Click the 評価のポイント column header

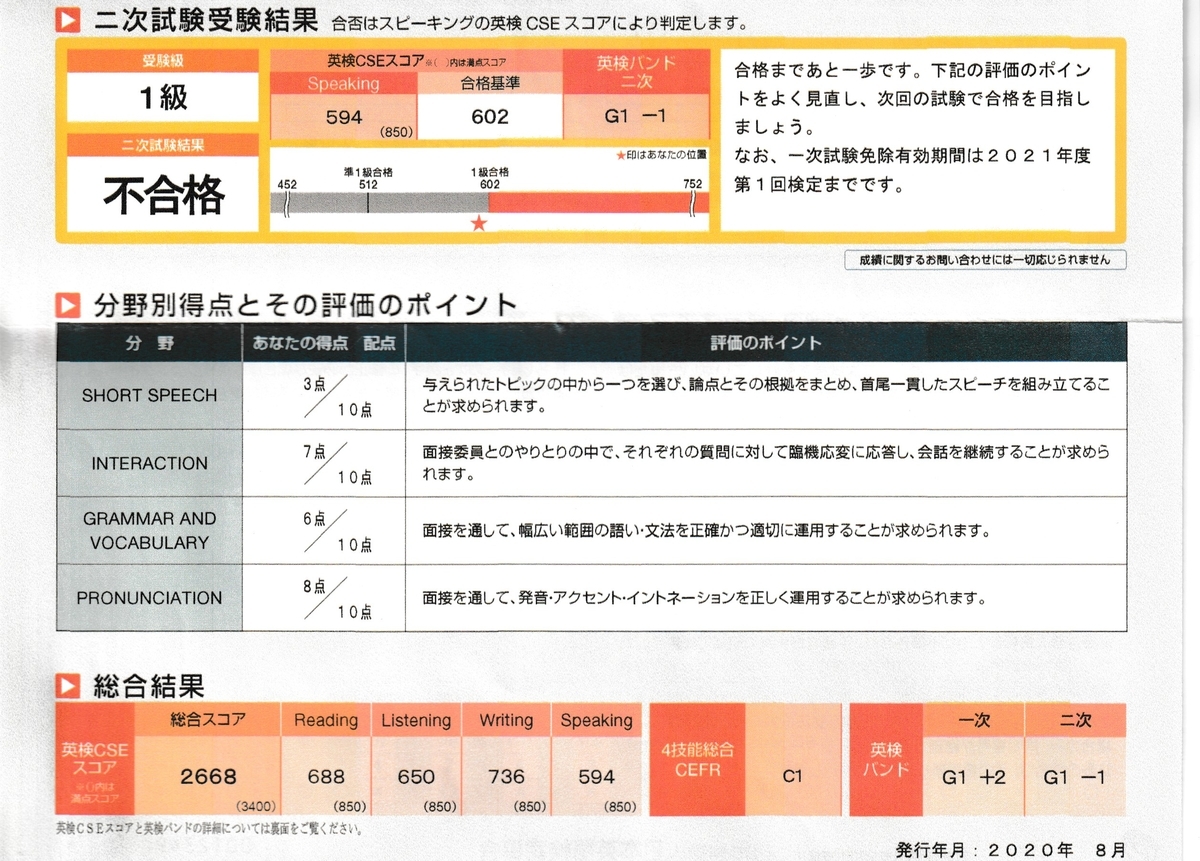766,343
